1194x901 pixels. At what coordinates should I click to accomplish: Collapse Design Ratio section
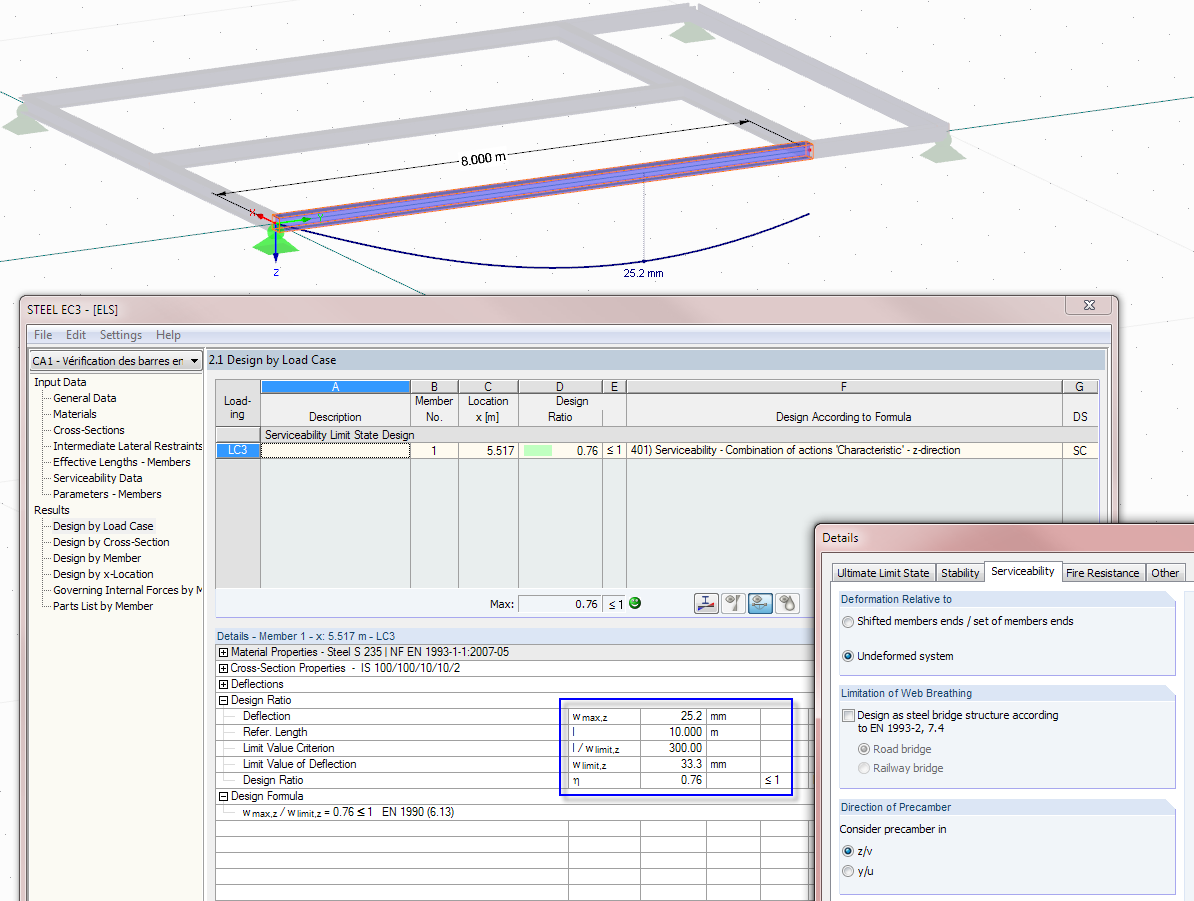tap(223, 701)
